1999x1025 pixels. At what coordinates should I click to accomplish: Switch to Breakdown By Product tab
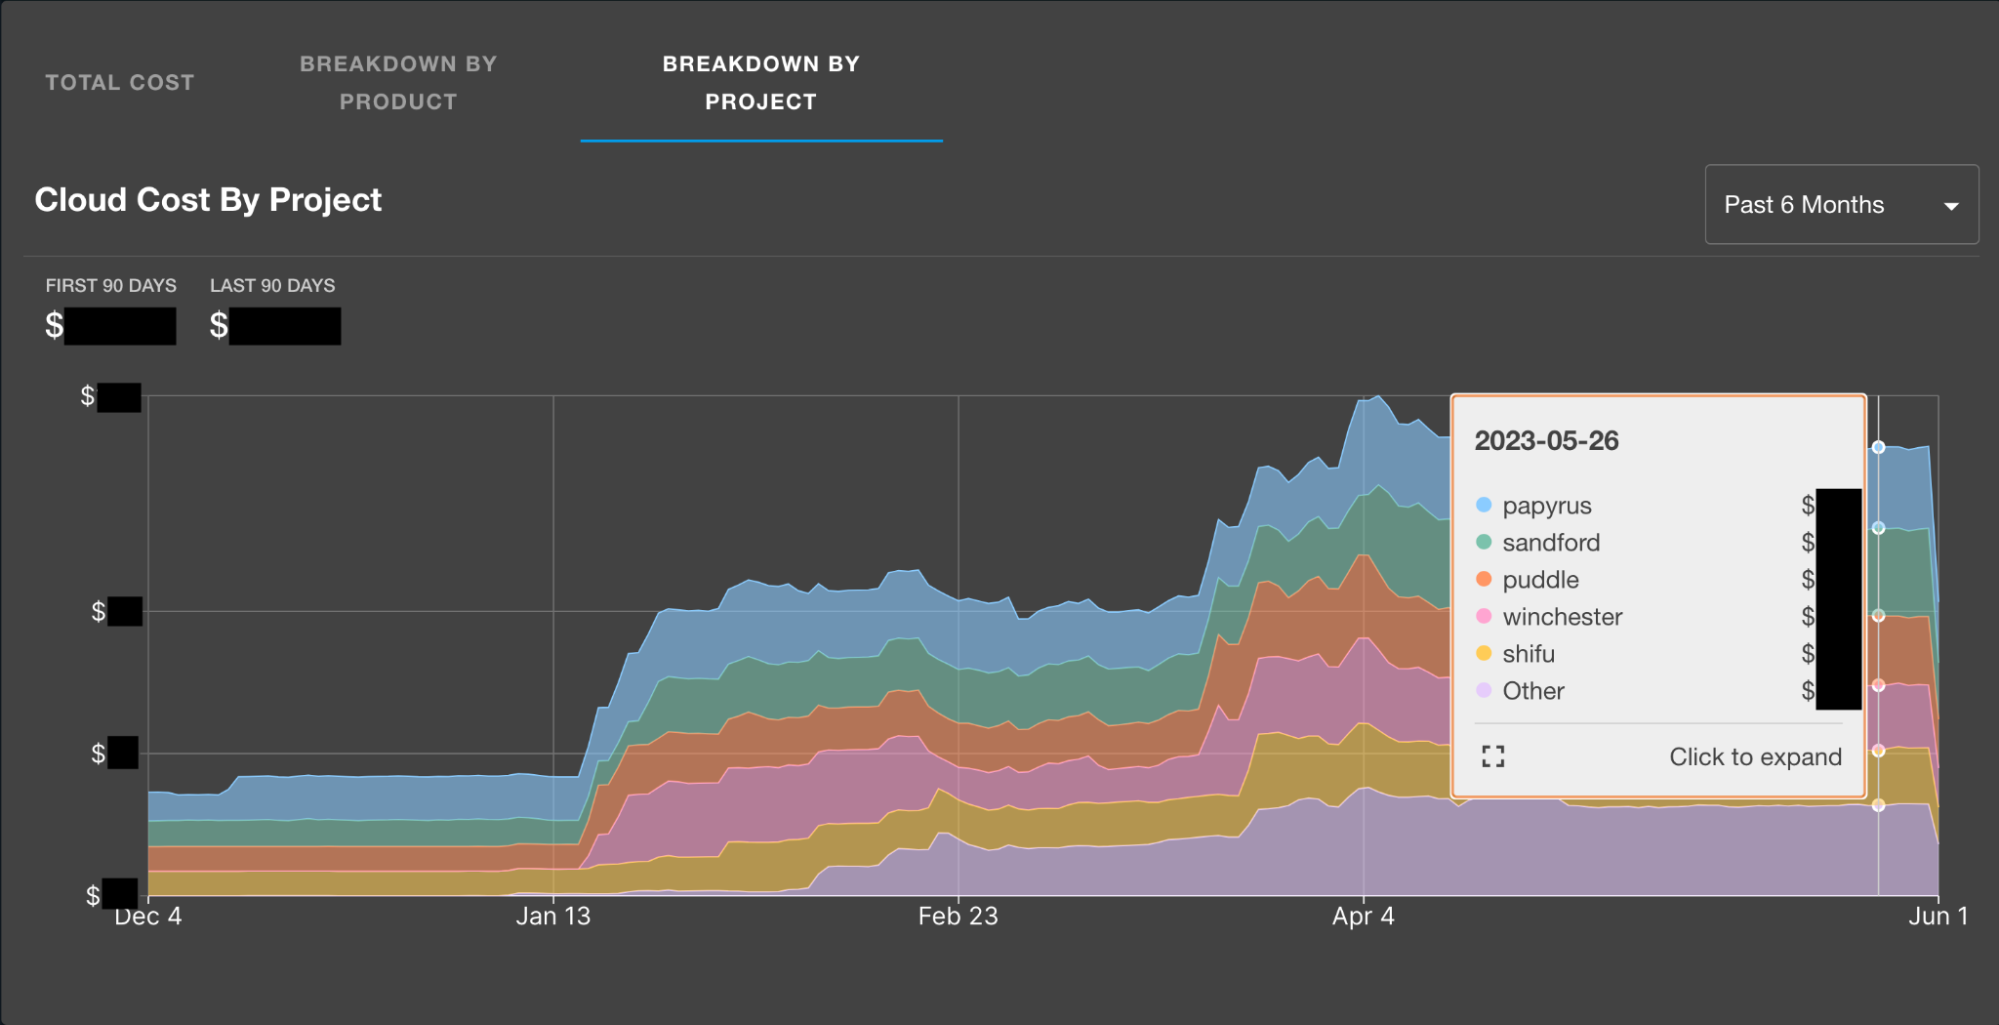[398, 83]
